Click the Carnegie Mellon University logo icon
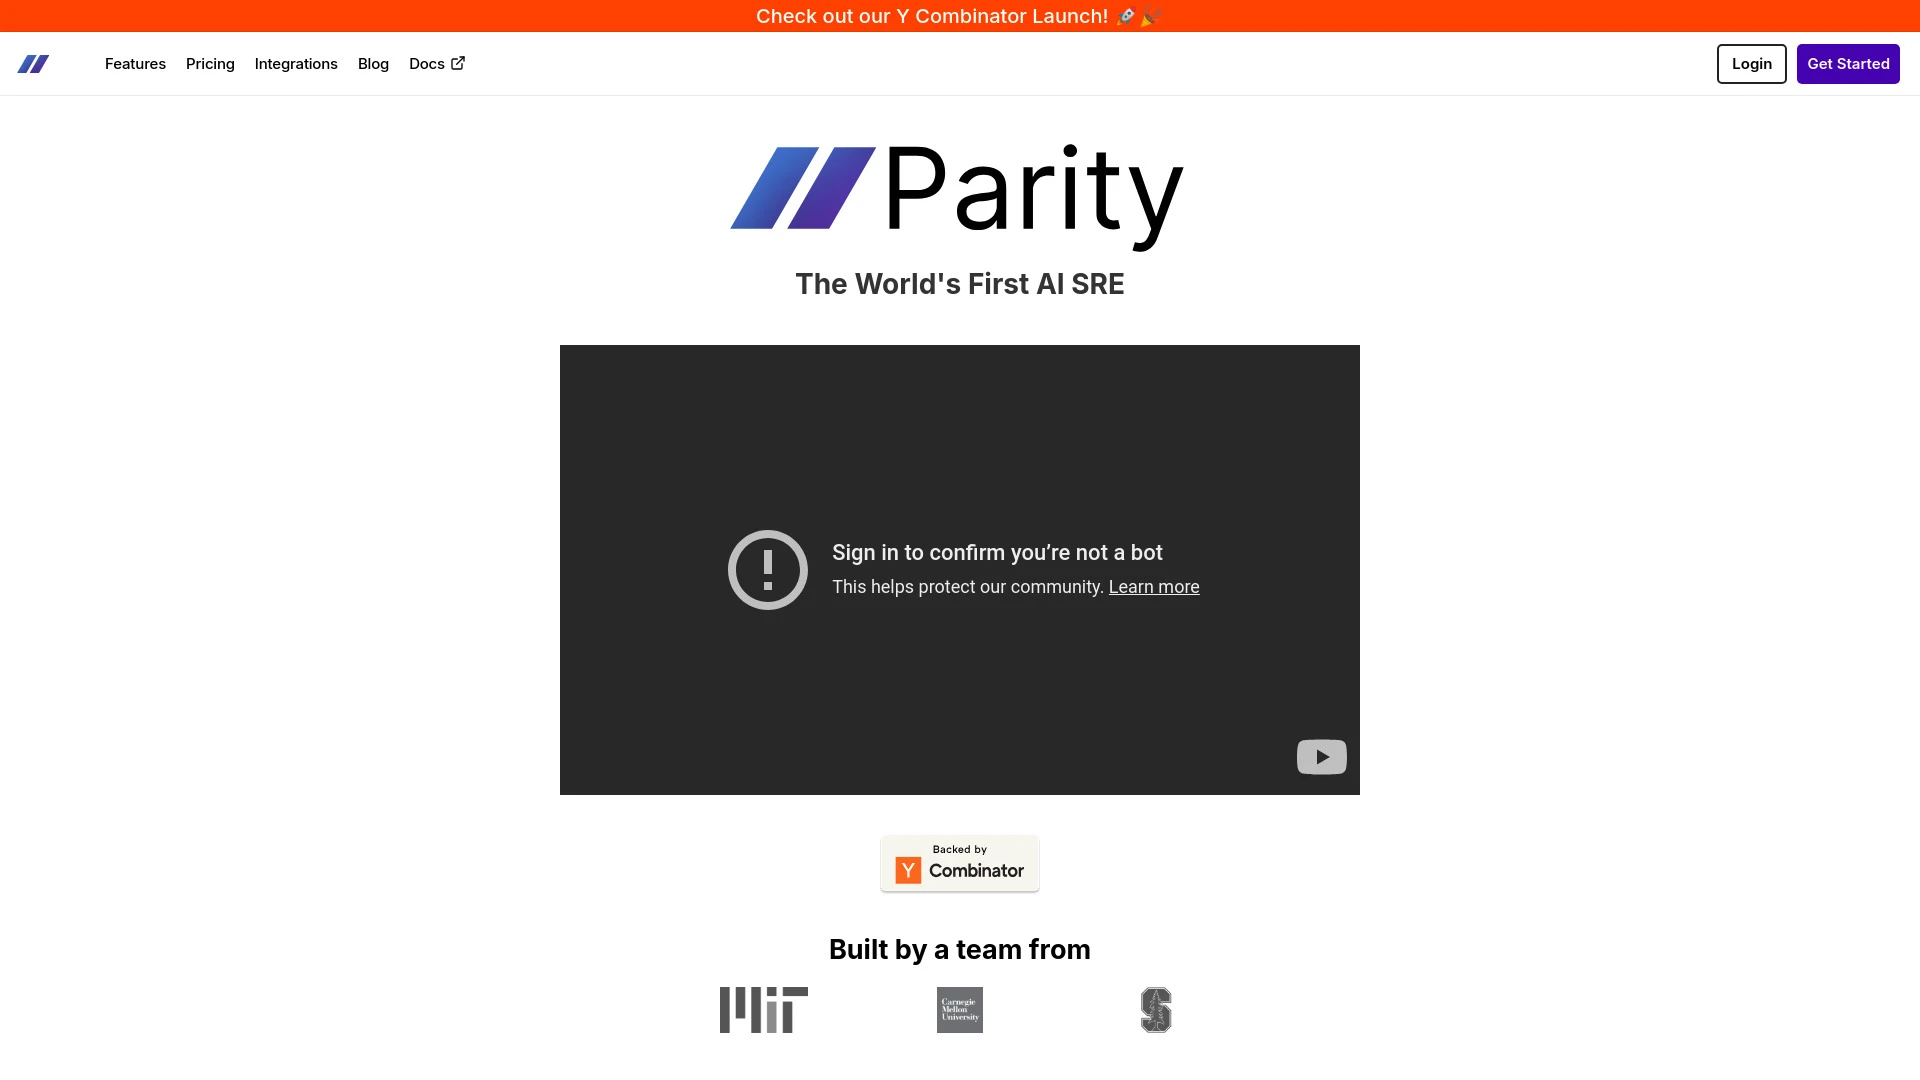Viewport: 1920px width, 1080px height. pos(960,1009)
